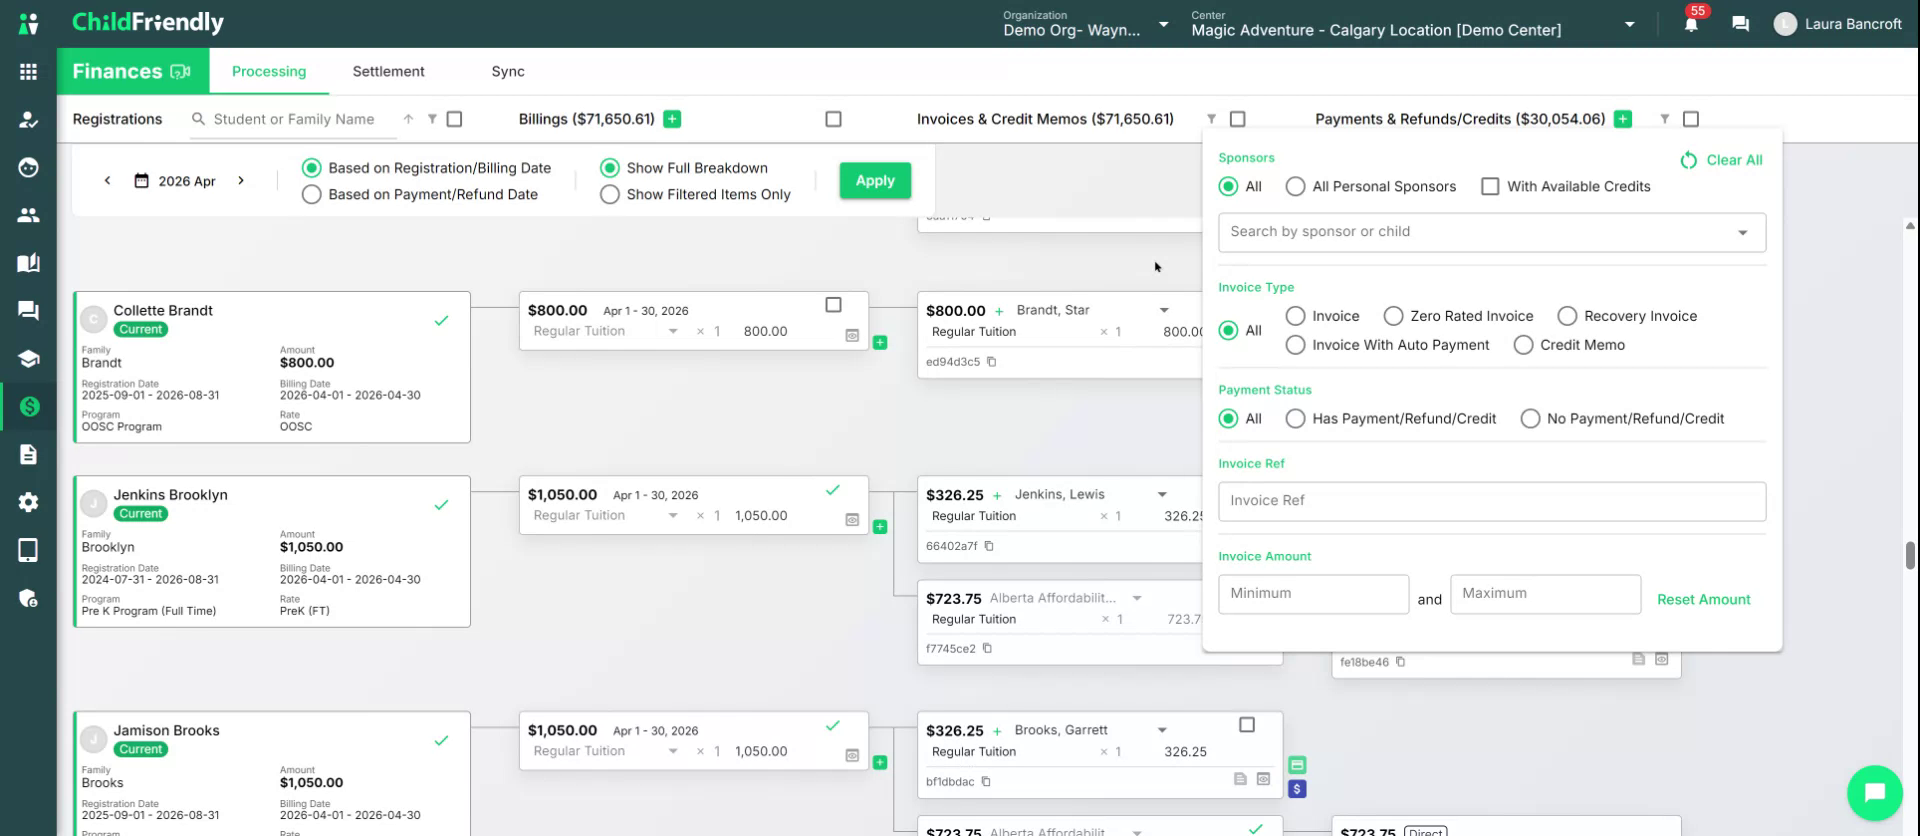Open the notifications bell with 55 badge

(x=1691, y=22)
